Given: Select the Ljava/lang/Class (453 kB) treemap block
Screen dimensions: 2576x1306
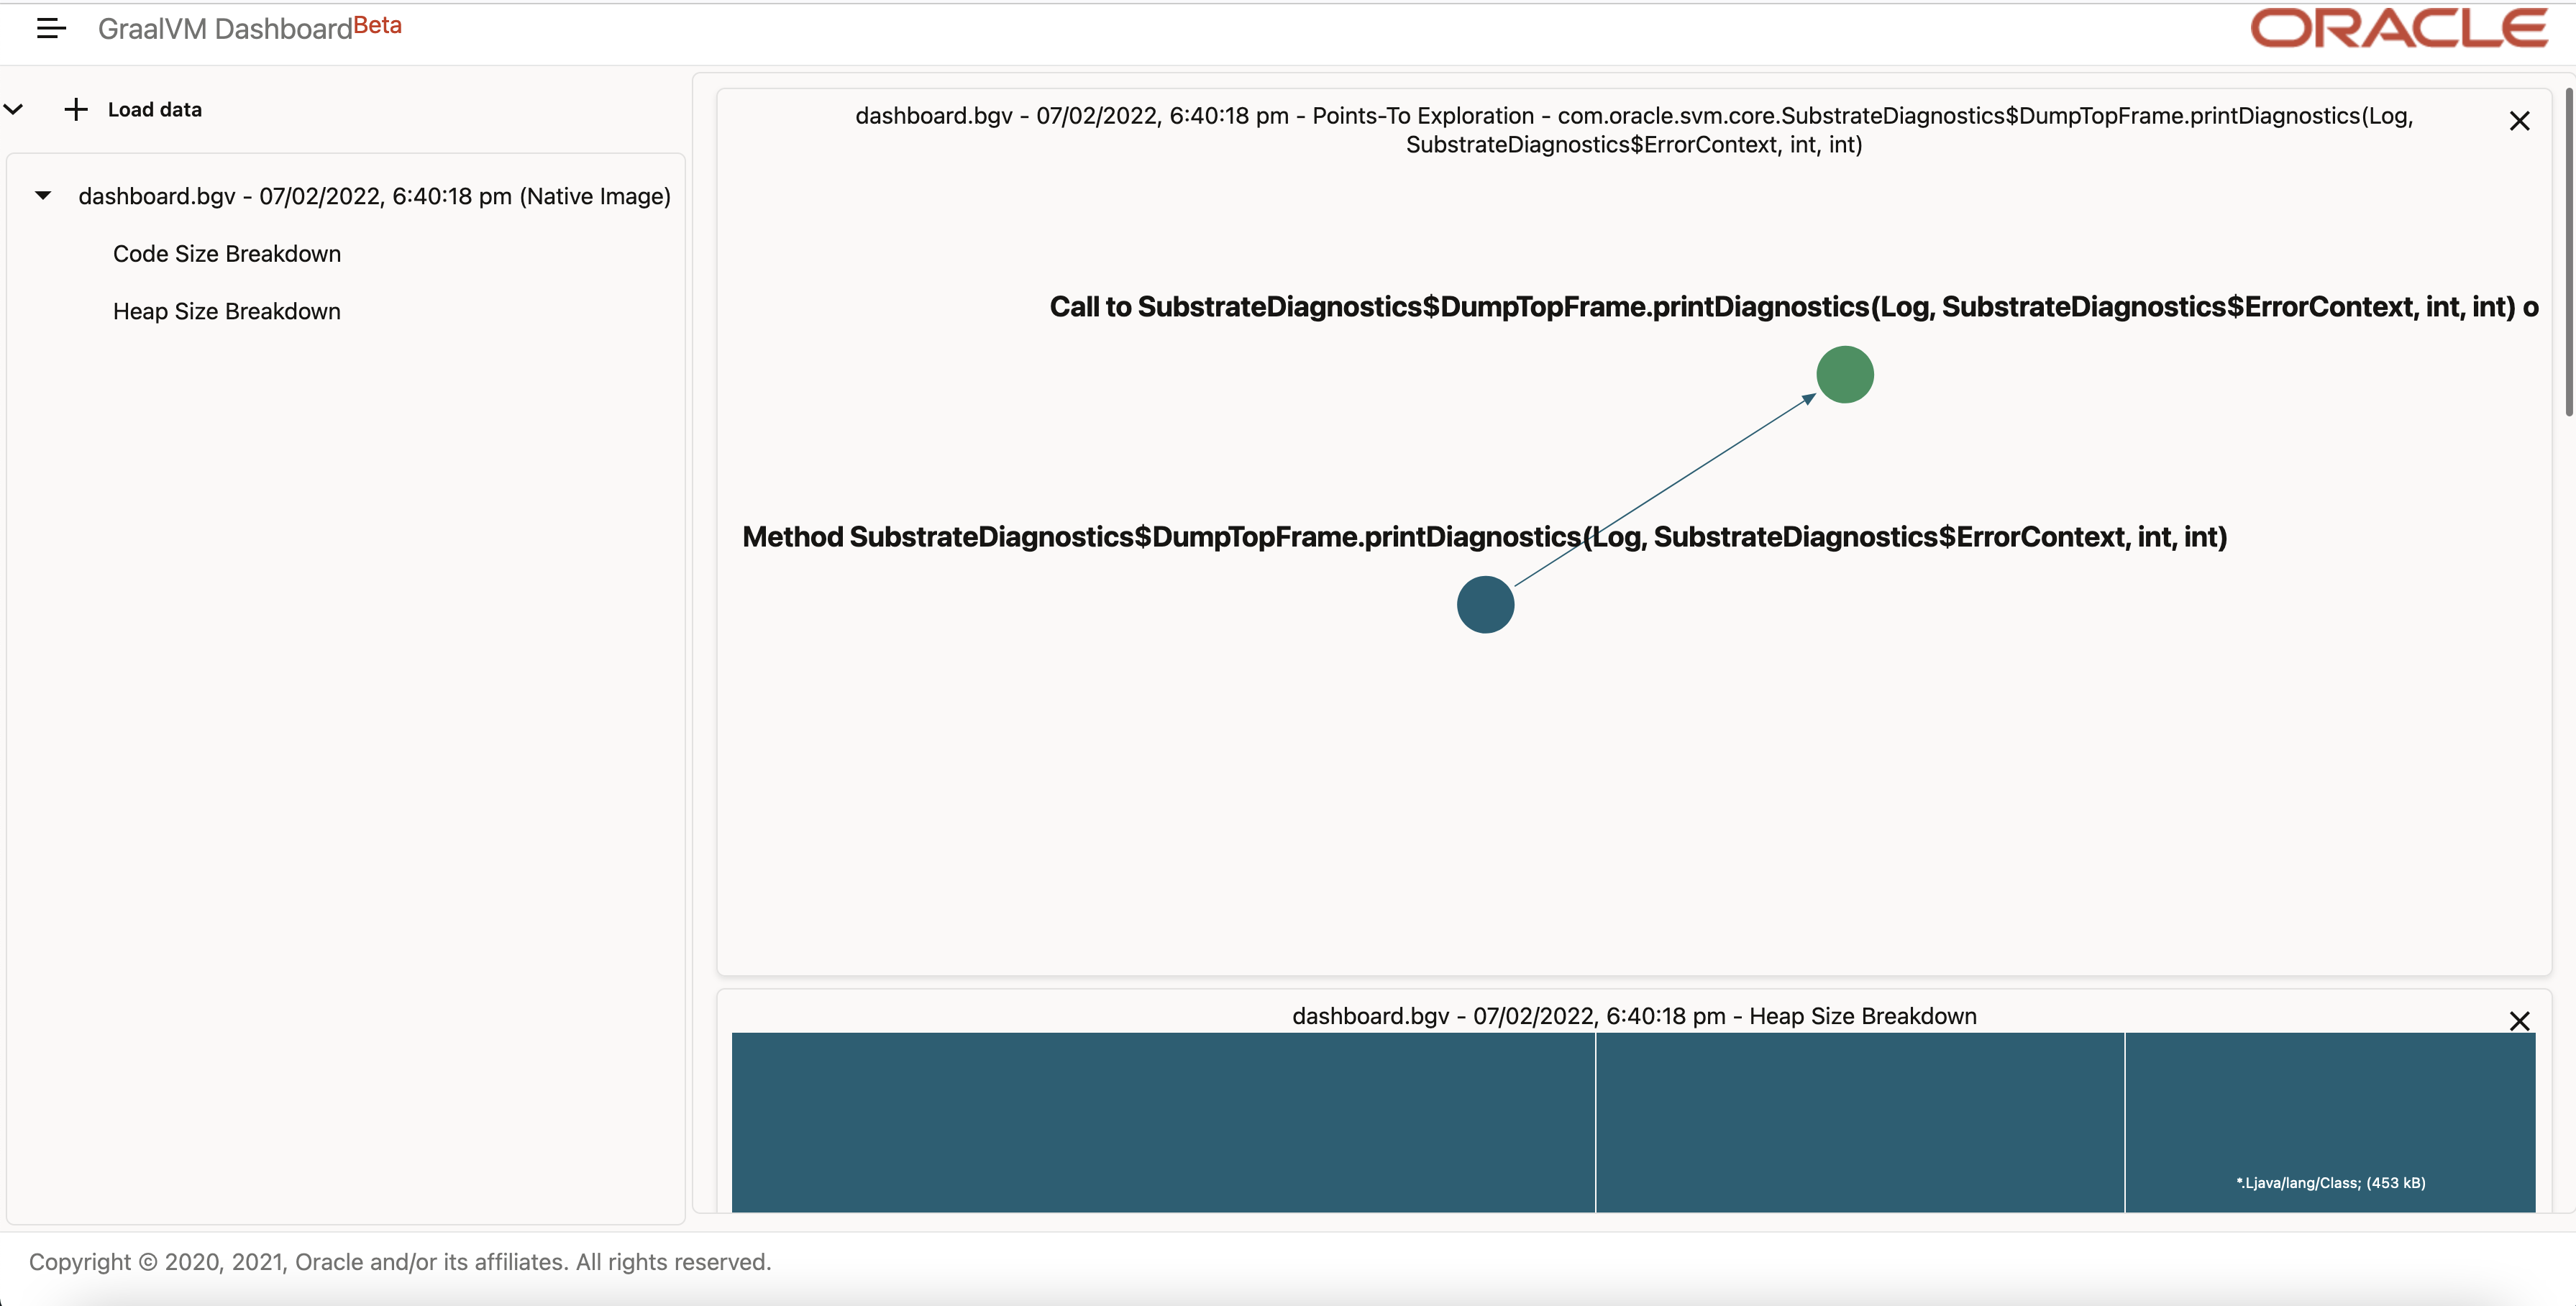Looking at the screenshot, I should (x=2330, y=1122).
